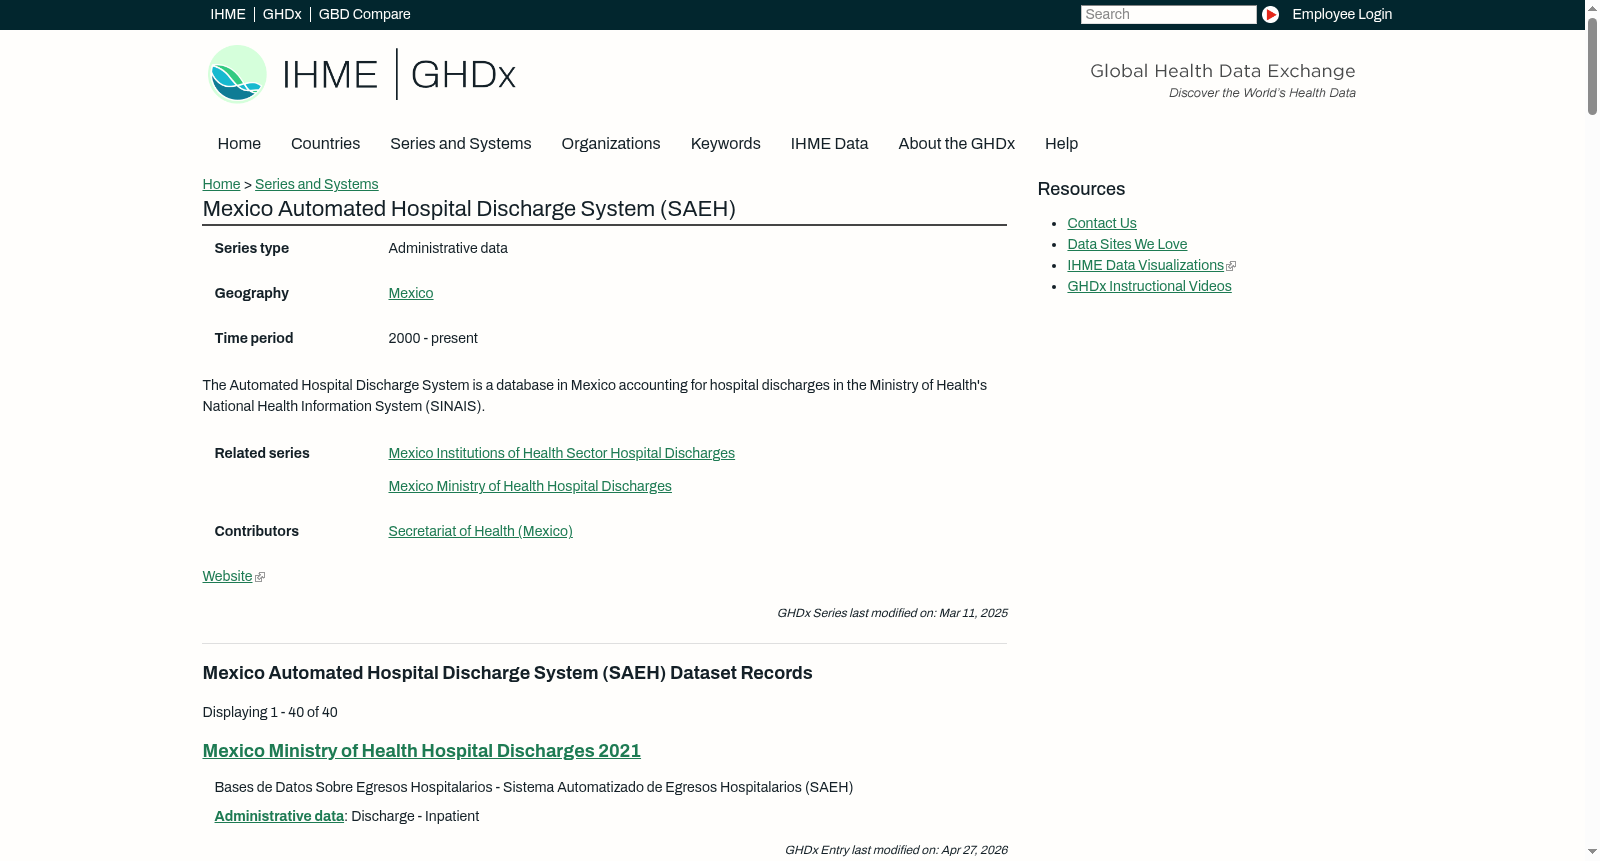
Task: Click the 'Administrative data' series type value
Action: [x=448, y=248]
